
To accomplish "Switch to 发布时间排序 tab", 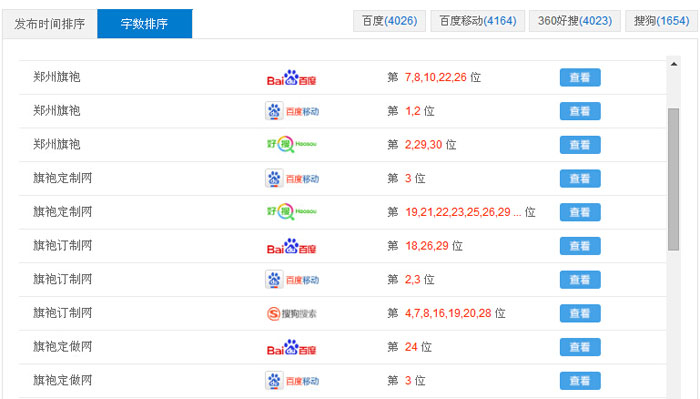I will point(50,24).
